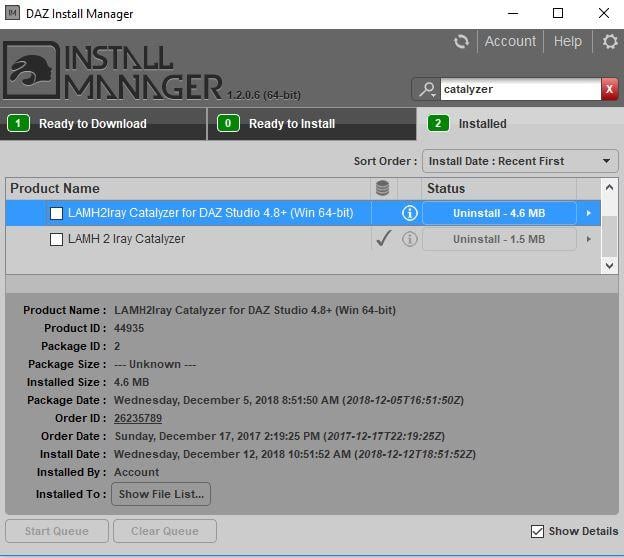The height and width of the screenshot is (558, 624).
Task: Click checkmark icon in LAMH 2 Iray Catalyzer row
Action: [x=384, y=238]
